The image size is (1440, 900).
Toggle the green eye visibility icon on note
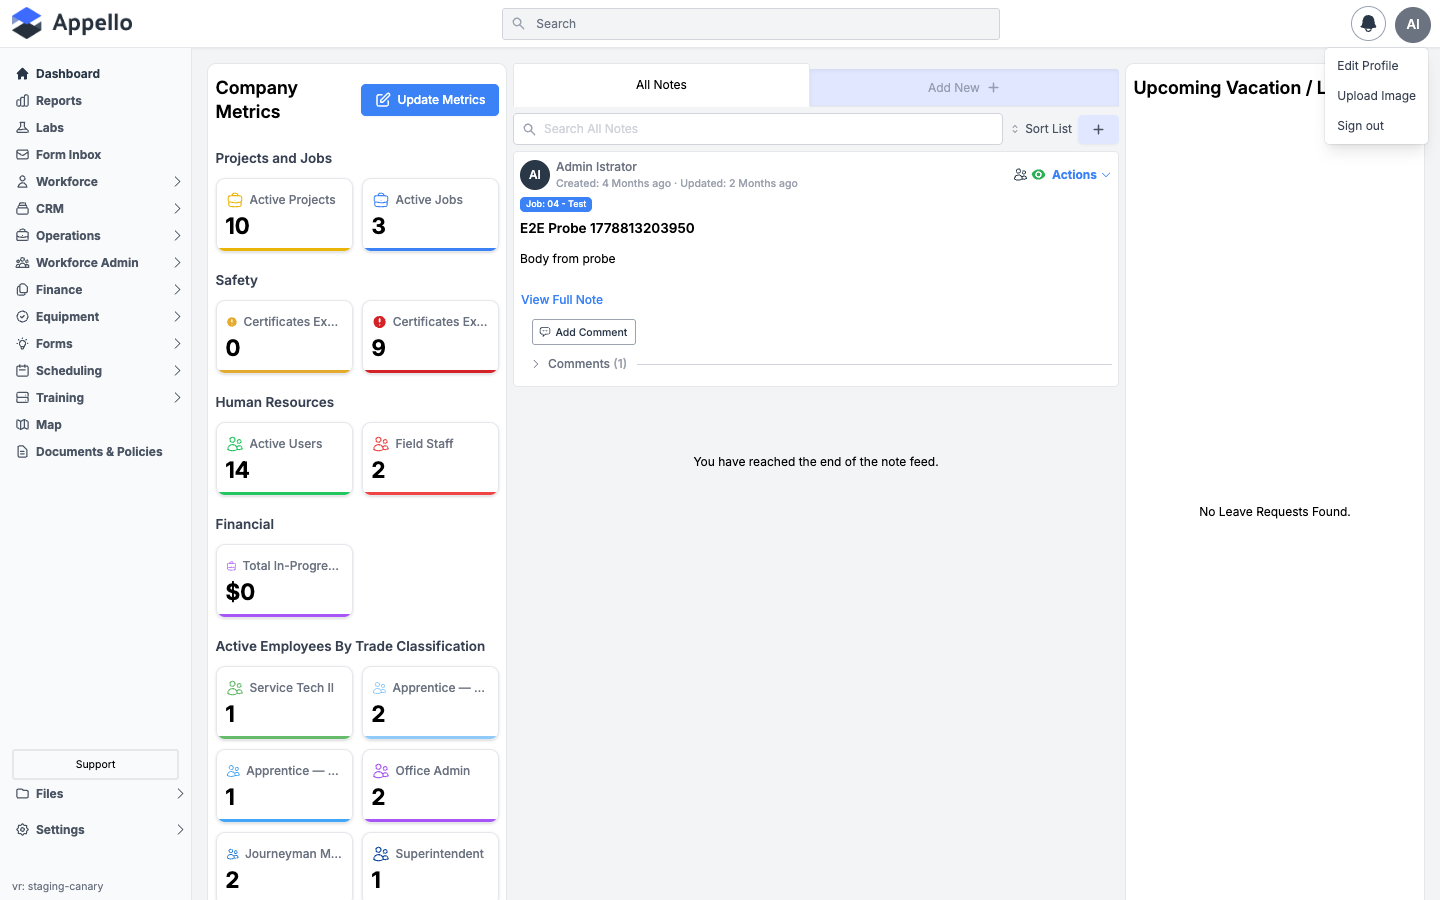coord(1039,175)
